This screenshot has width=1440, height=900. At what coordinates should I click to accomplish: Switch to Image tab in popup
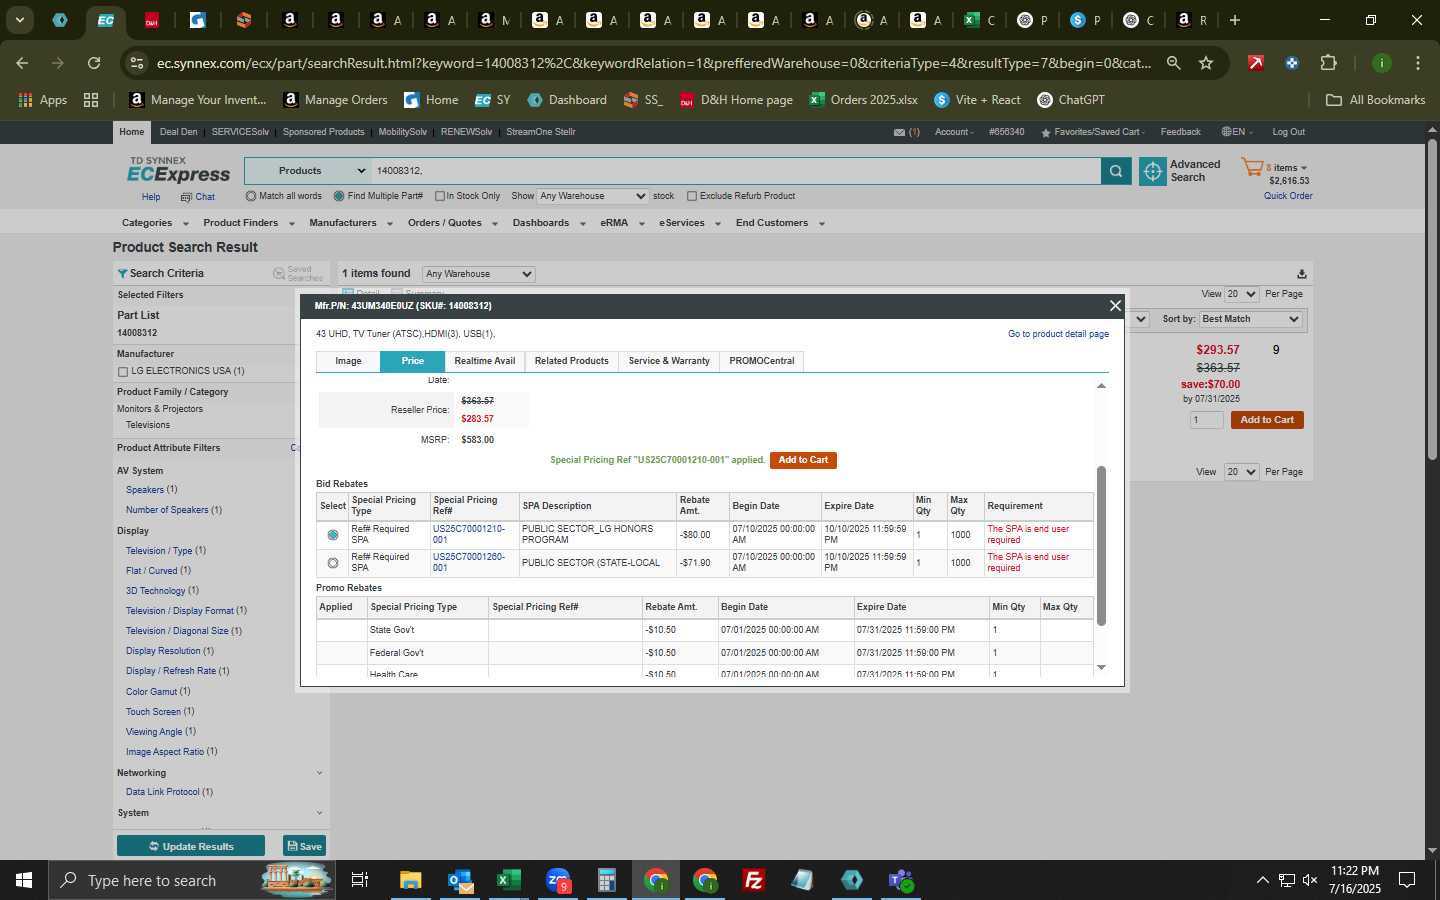(x=348, y=361)
